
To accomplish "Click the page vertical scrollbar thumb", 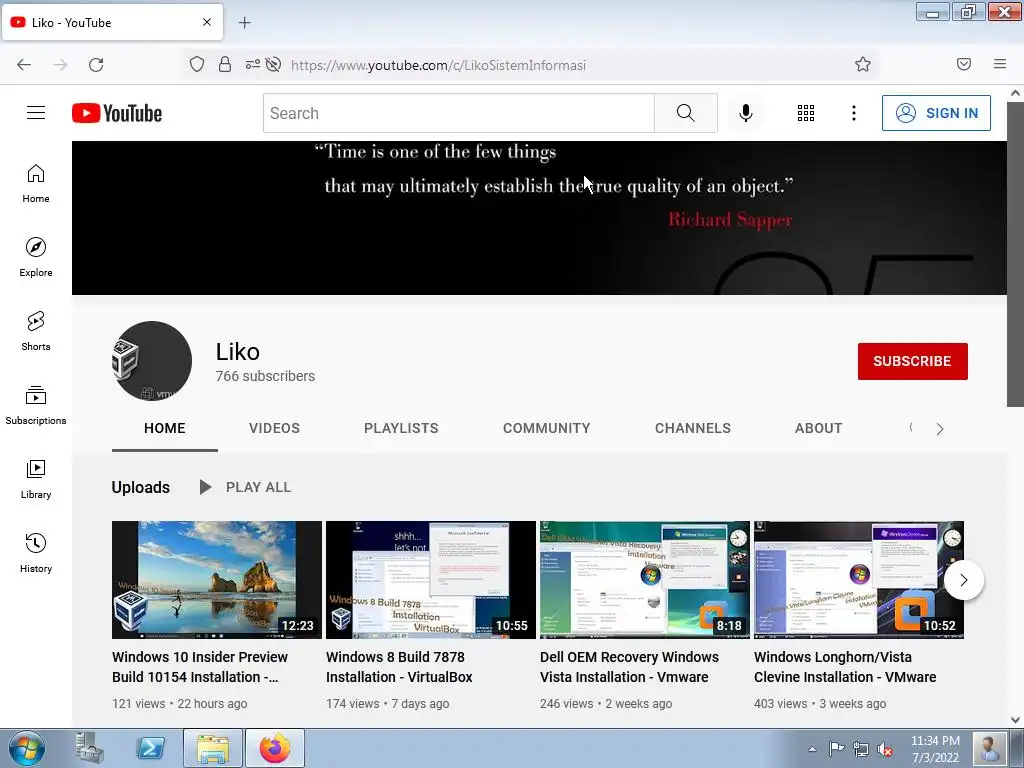I will (x=1015, y=254).
